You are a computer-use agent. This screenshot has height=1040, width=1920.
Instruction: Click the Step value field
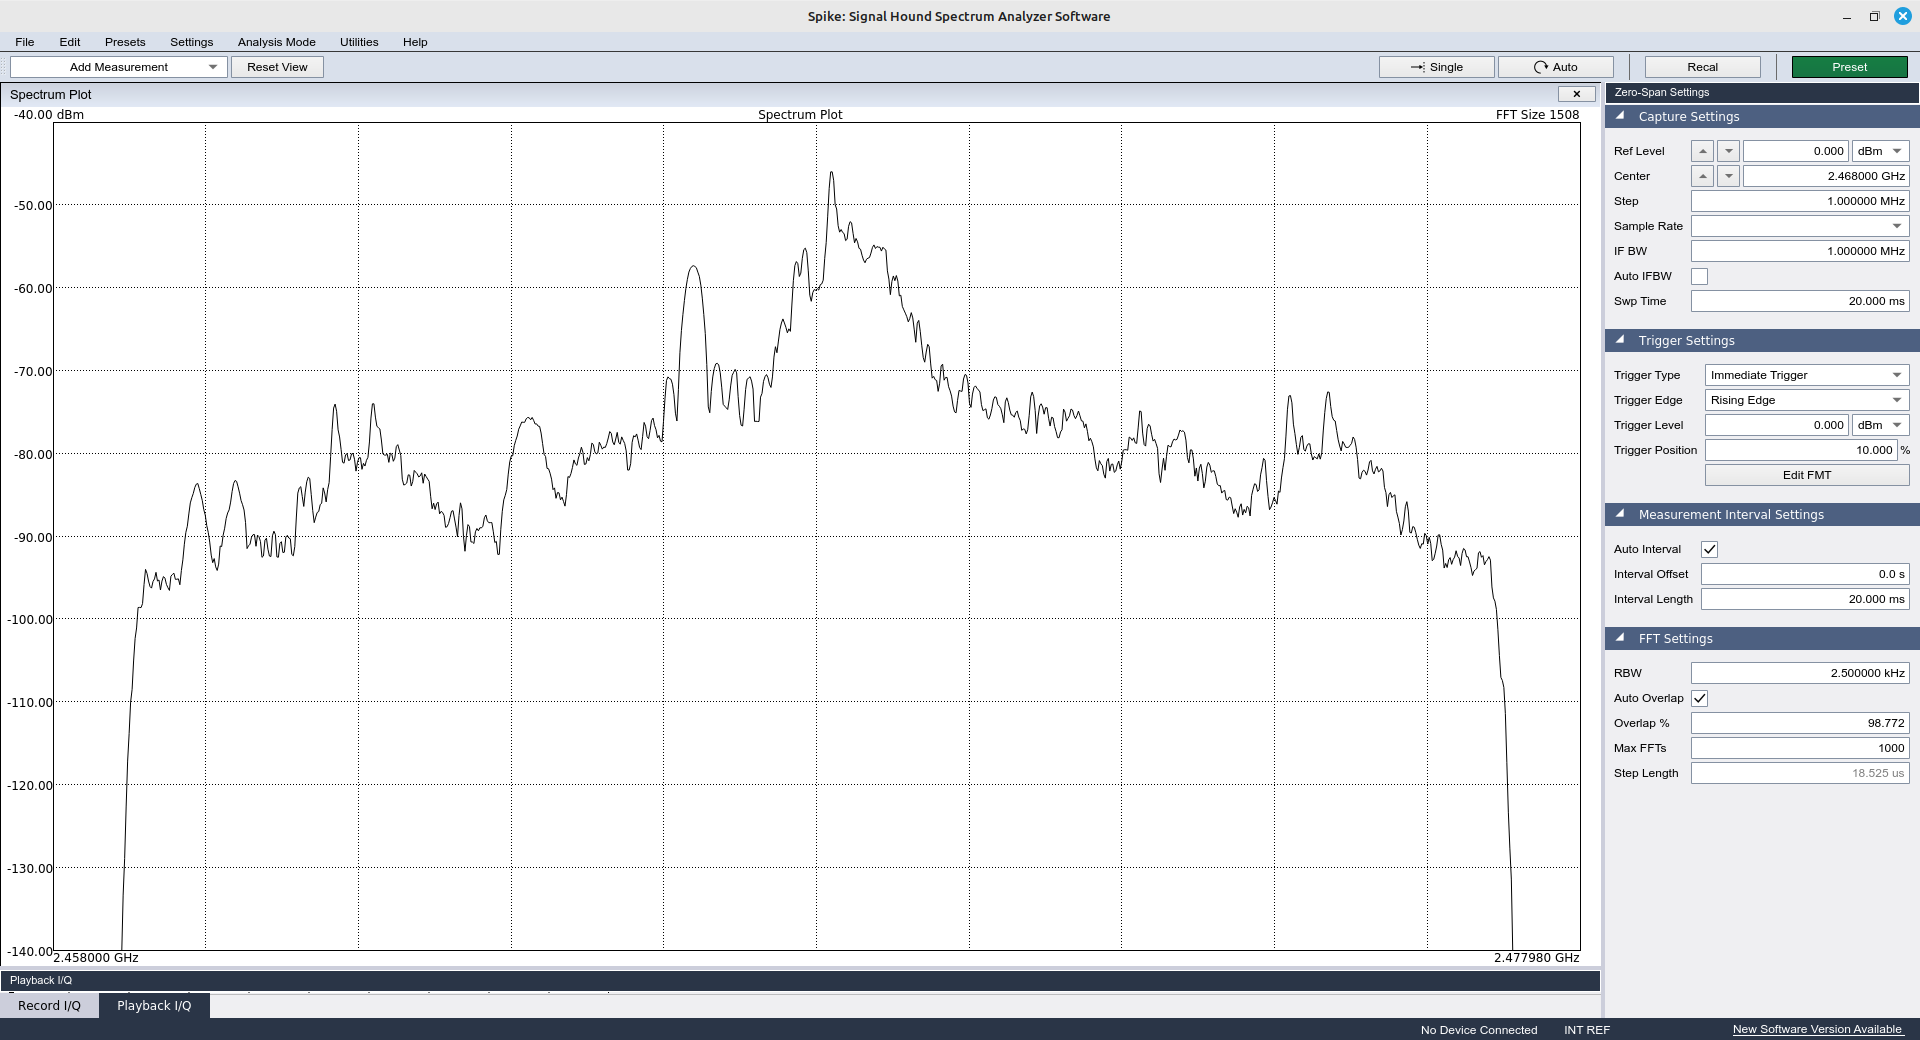(x=1800, y=201)
